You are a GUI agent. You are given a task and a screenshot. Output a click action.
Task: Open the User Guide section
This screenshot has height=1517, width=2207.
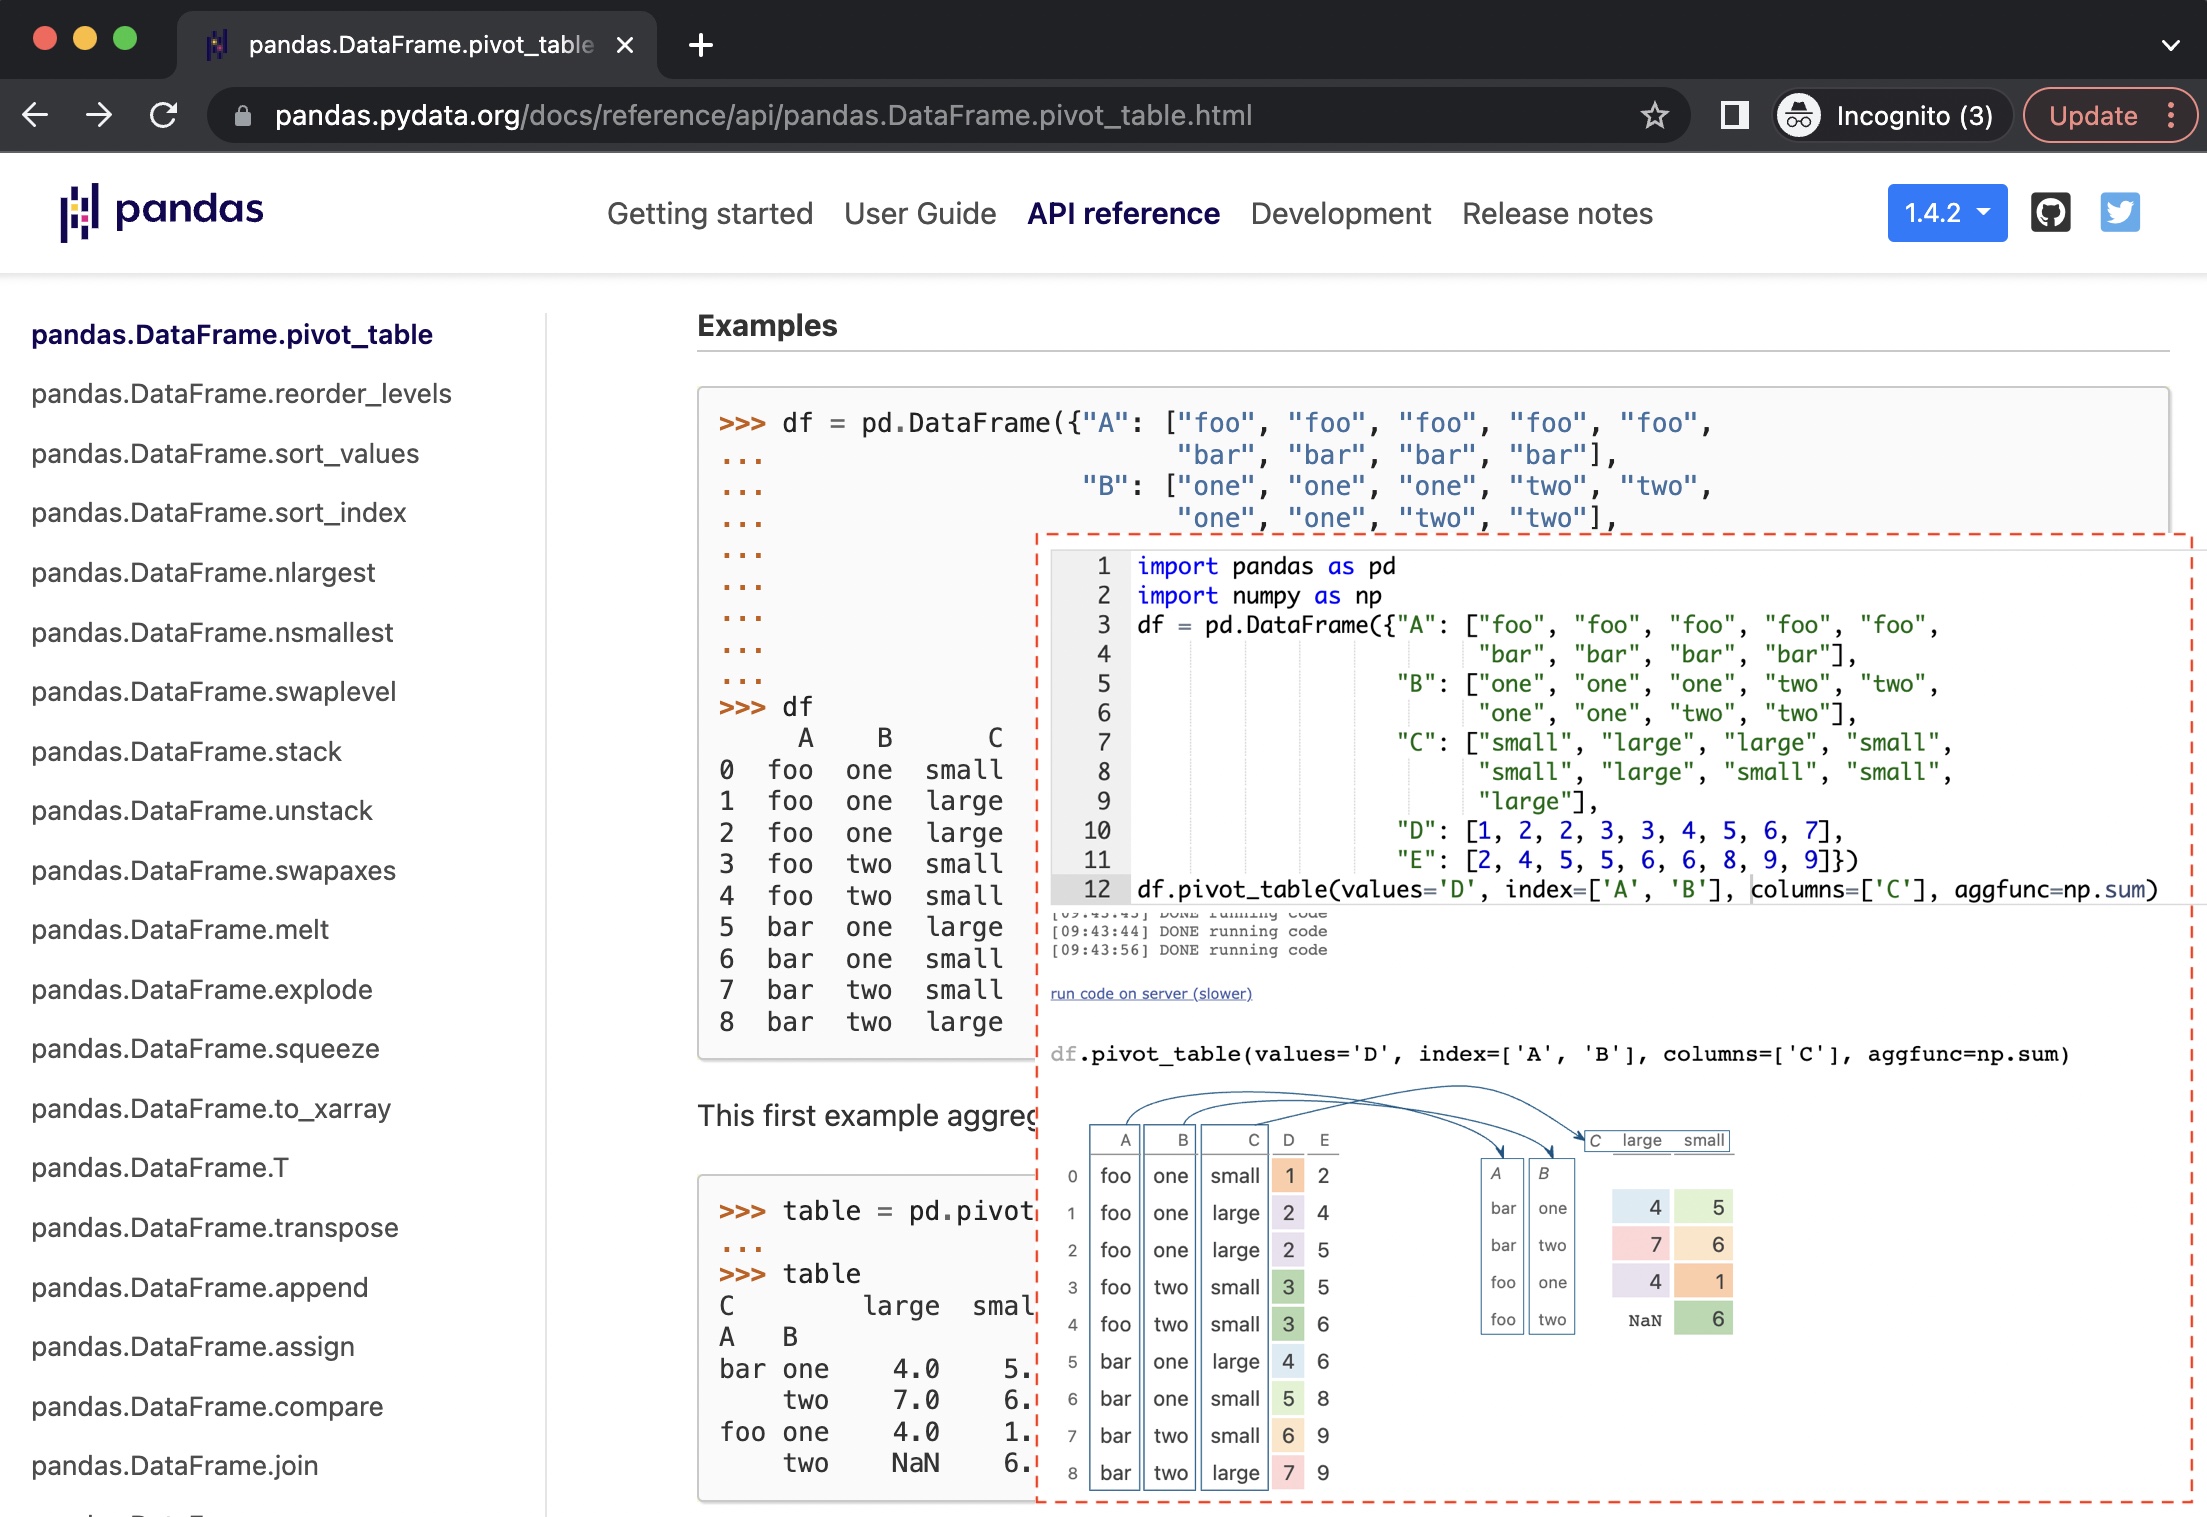(x=919, y=214)
